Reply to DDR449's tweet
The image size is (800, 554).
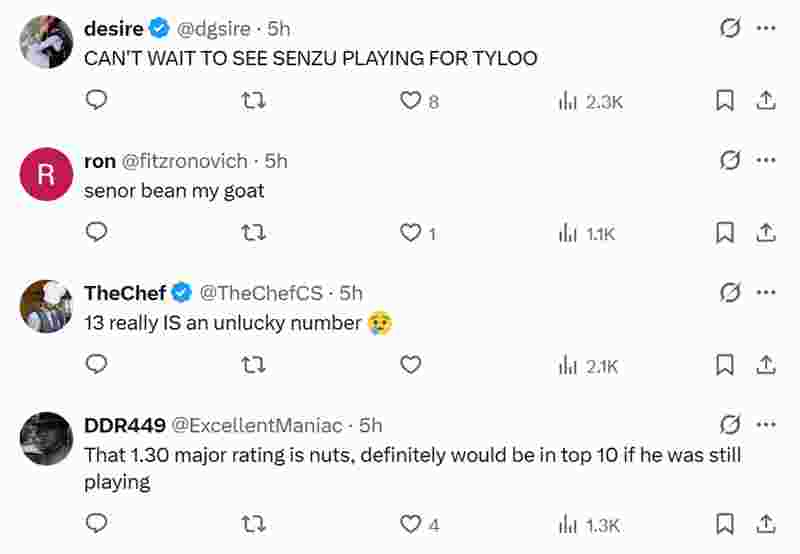click(96, 524)
